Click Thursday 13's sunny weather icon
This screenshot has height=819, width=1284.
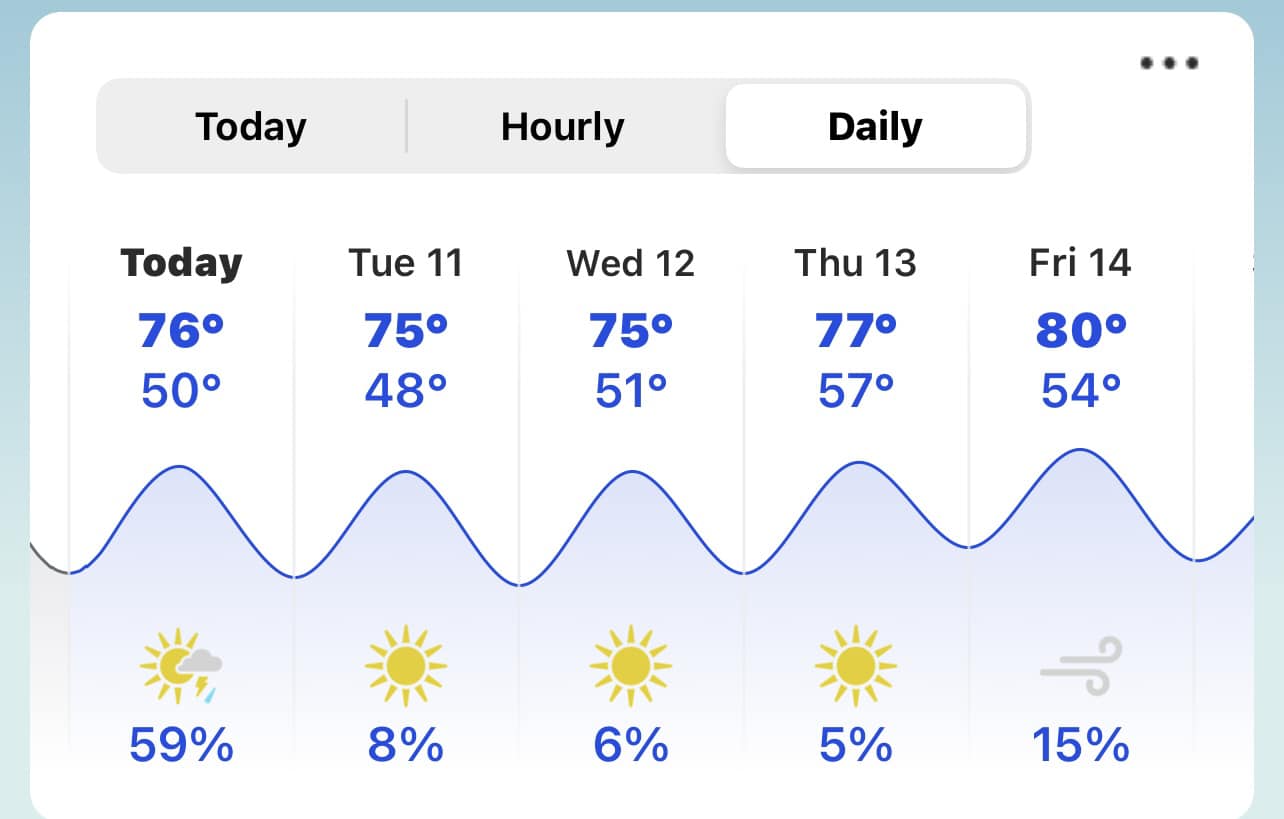click(x=855, y=665)
